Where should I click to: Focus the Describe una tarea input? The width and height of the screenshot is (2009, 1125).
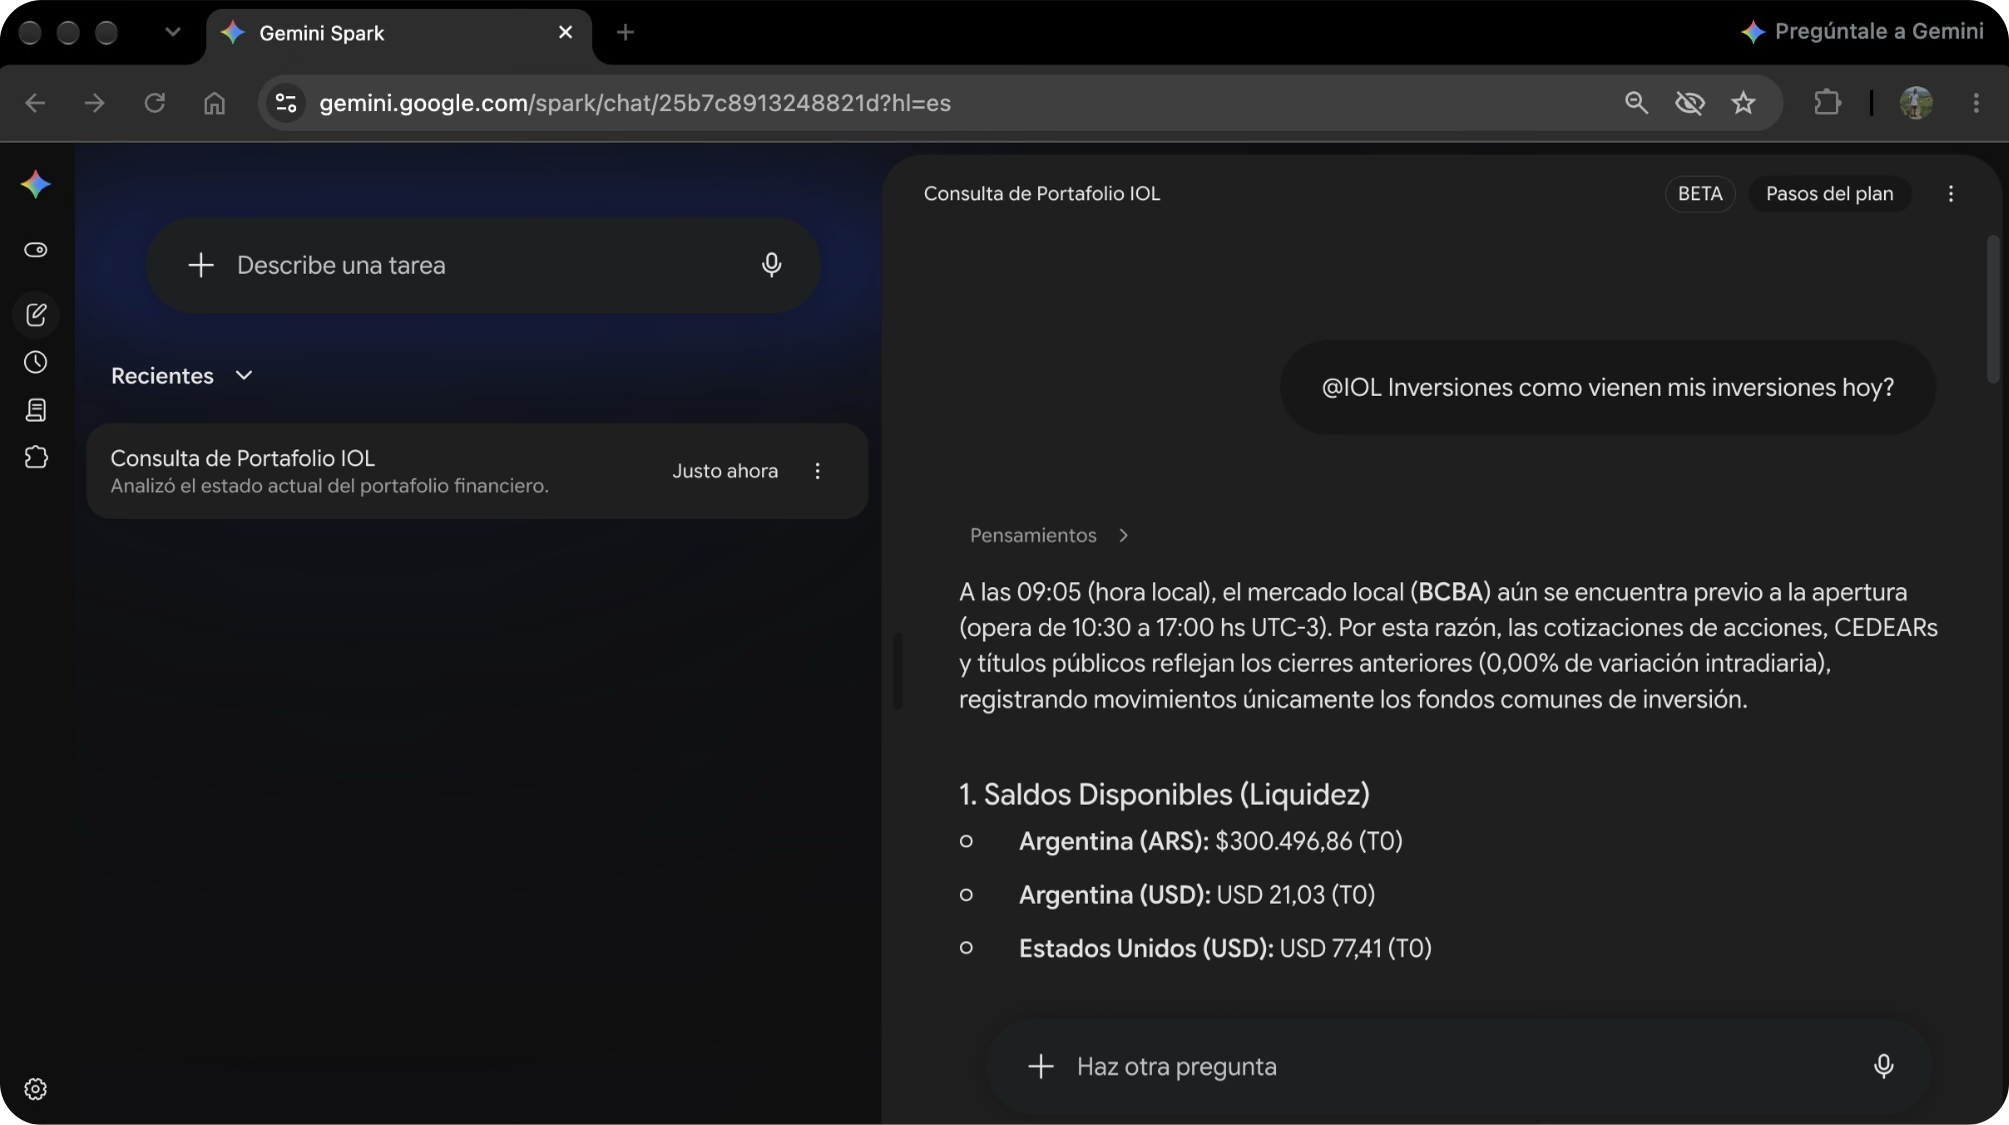pyautogui.click(x=483, y=265)
